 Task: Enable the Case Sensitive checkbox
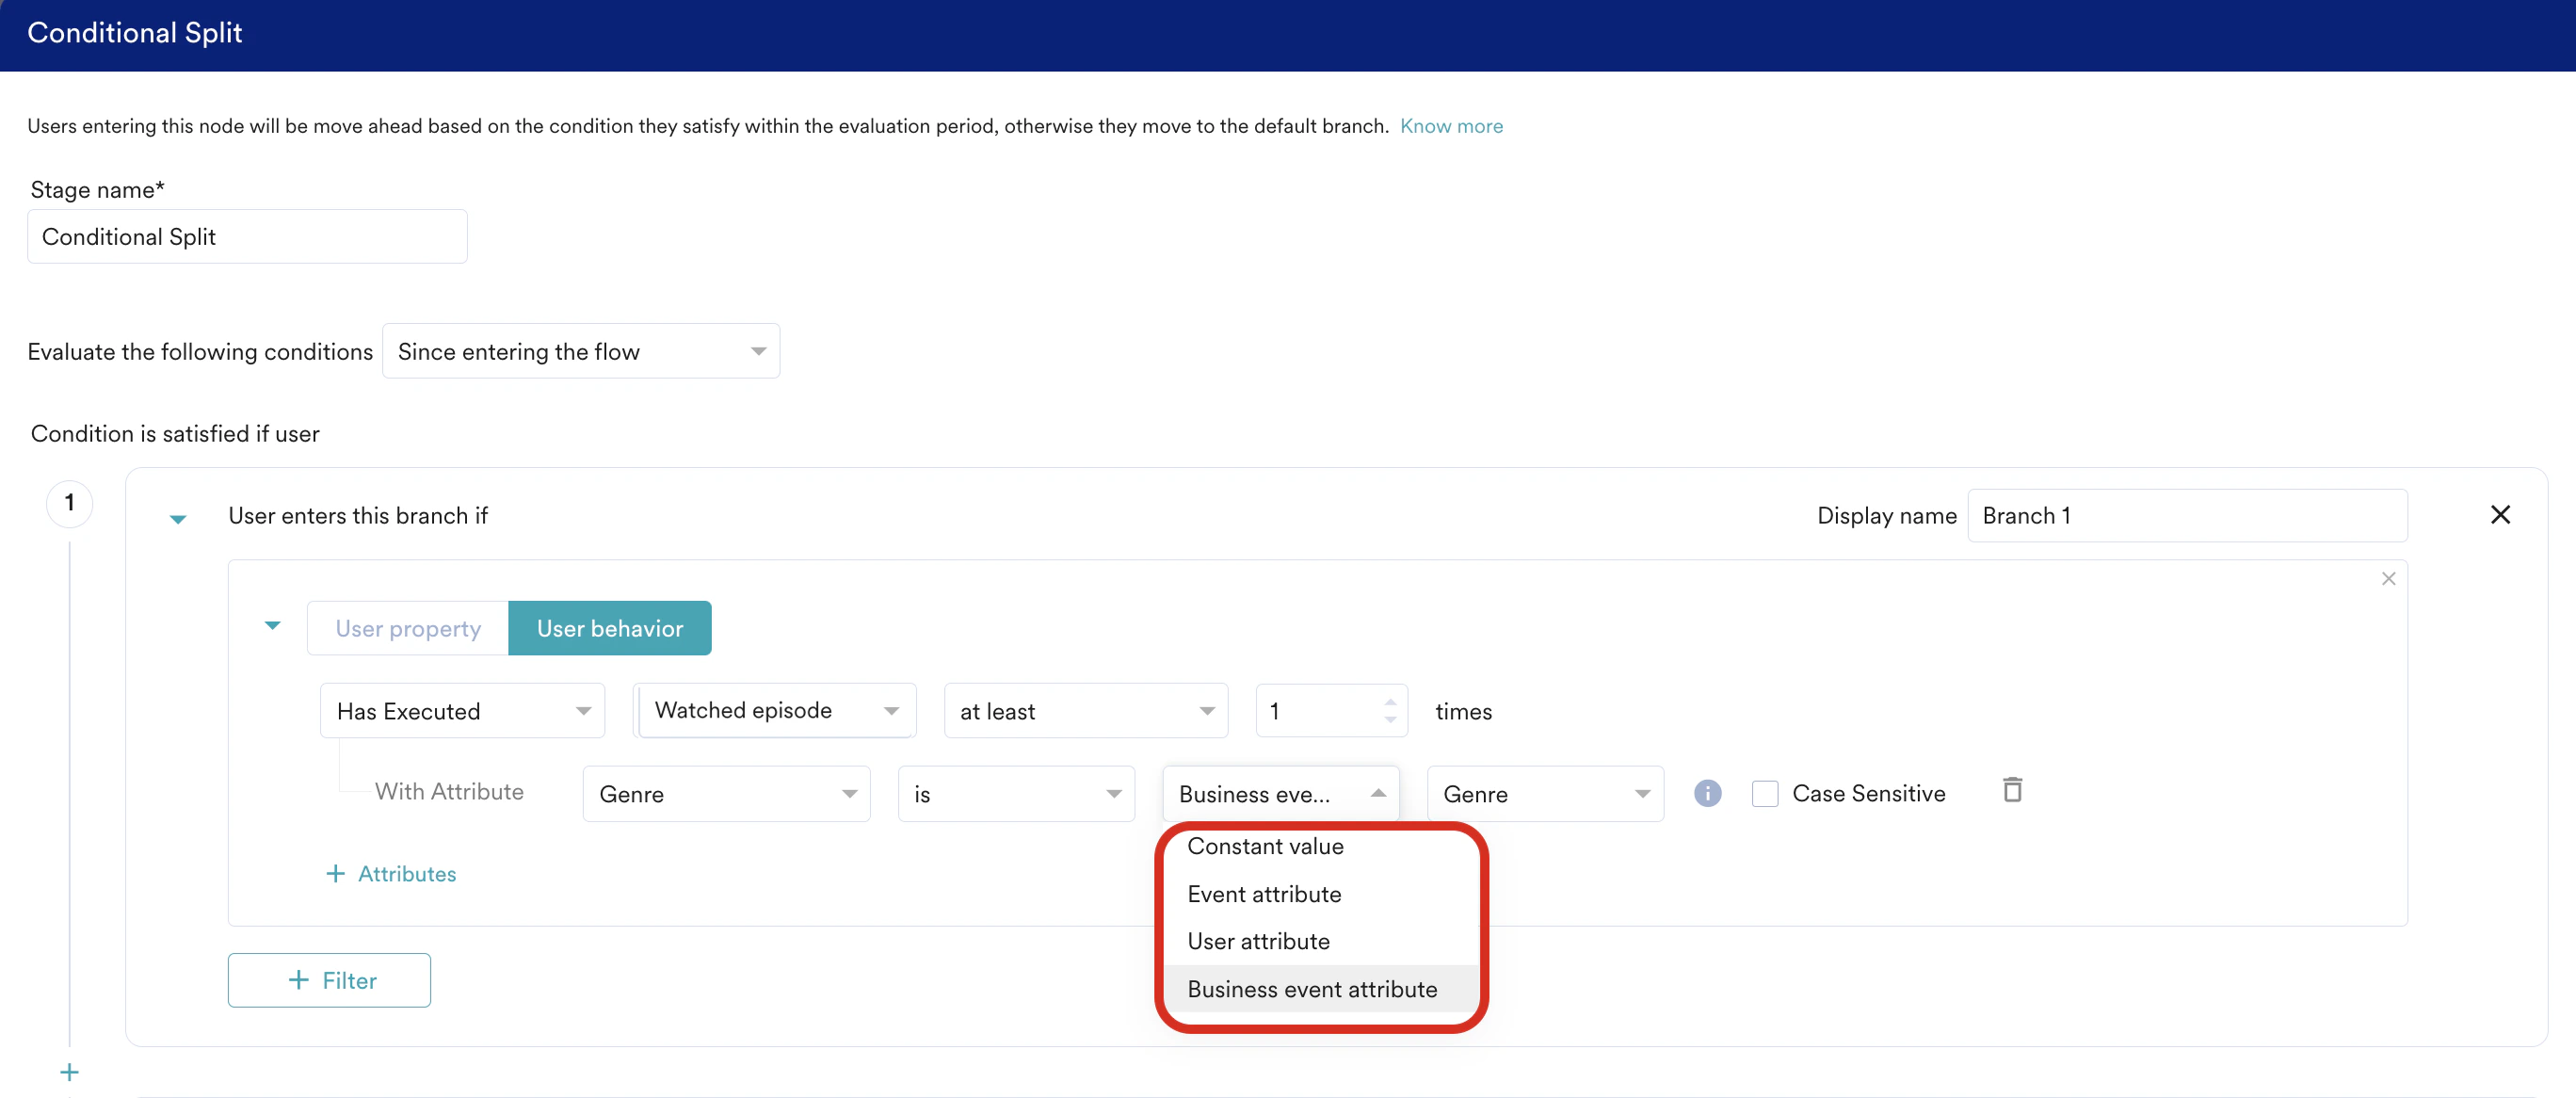tap(1764, 793)
